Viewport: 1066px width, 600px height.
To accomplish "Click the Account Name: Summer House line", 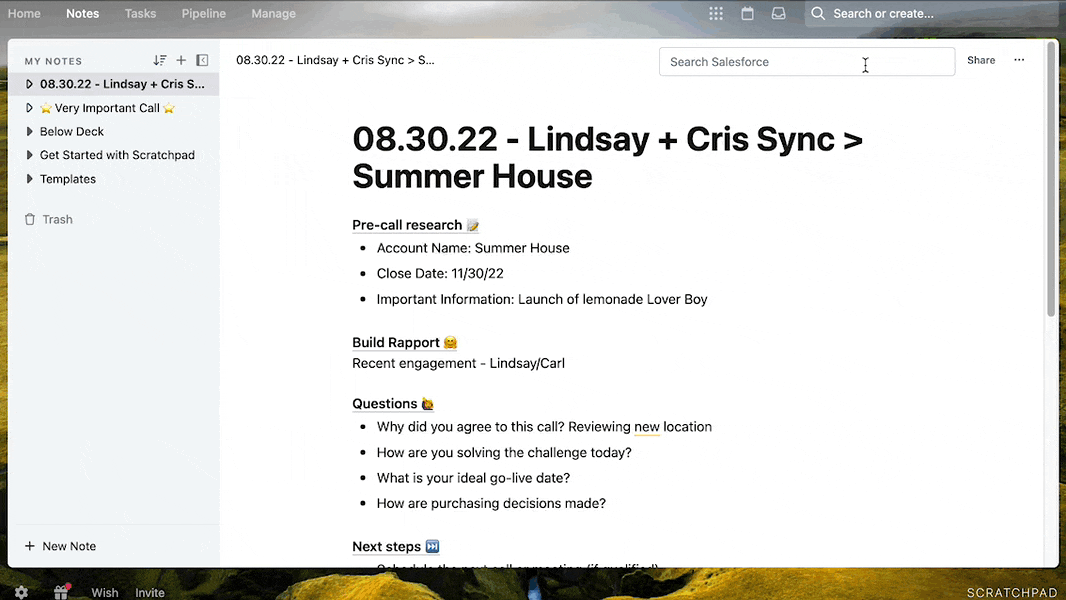I will (473, 248).
